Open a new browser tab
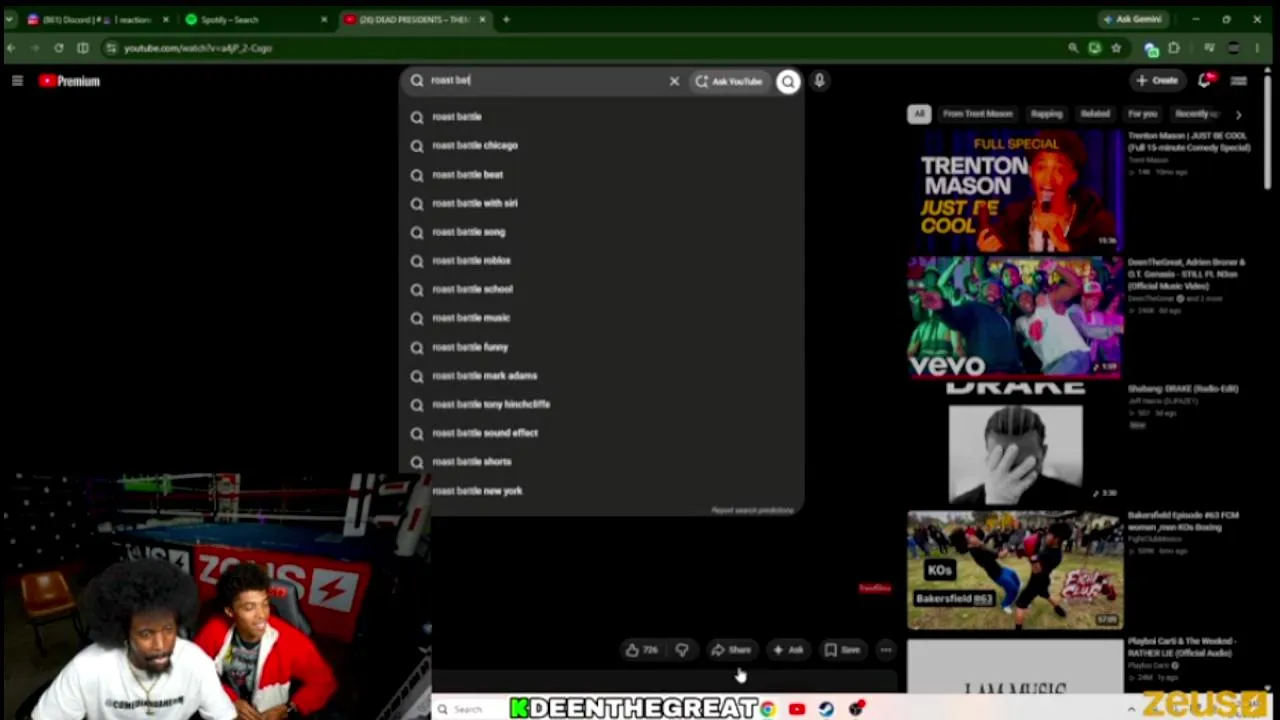This screenshot has height=720, width=1280. point(506,19)
